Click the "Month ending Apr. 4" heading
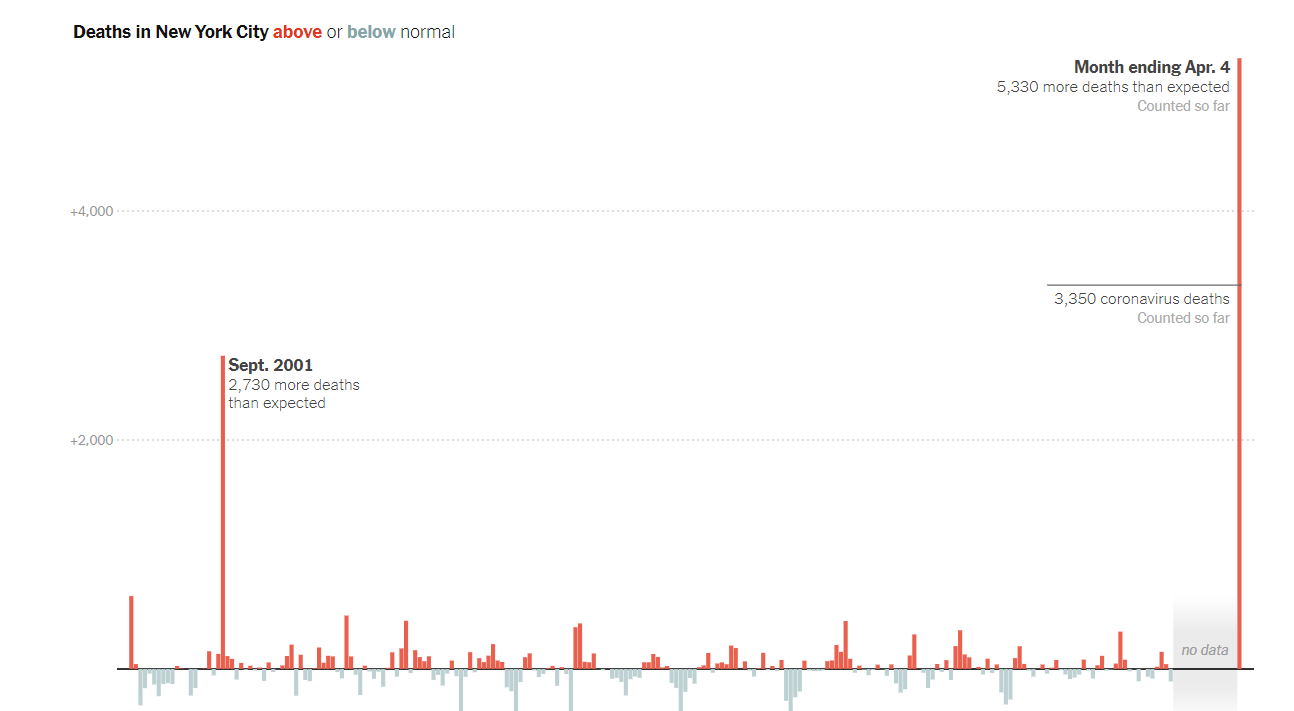1294x711 pixels. [x=1151, y=67]
